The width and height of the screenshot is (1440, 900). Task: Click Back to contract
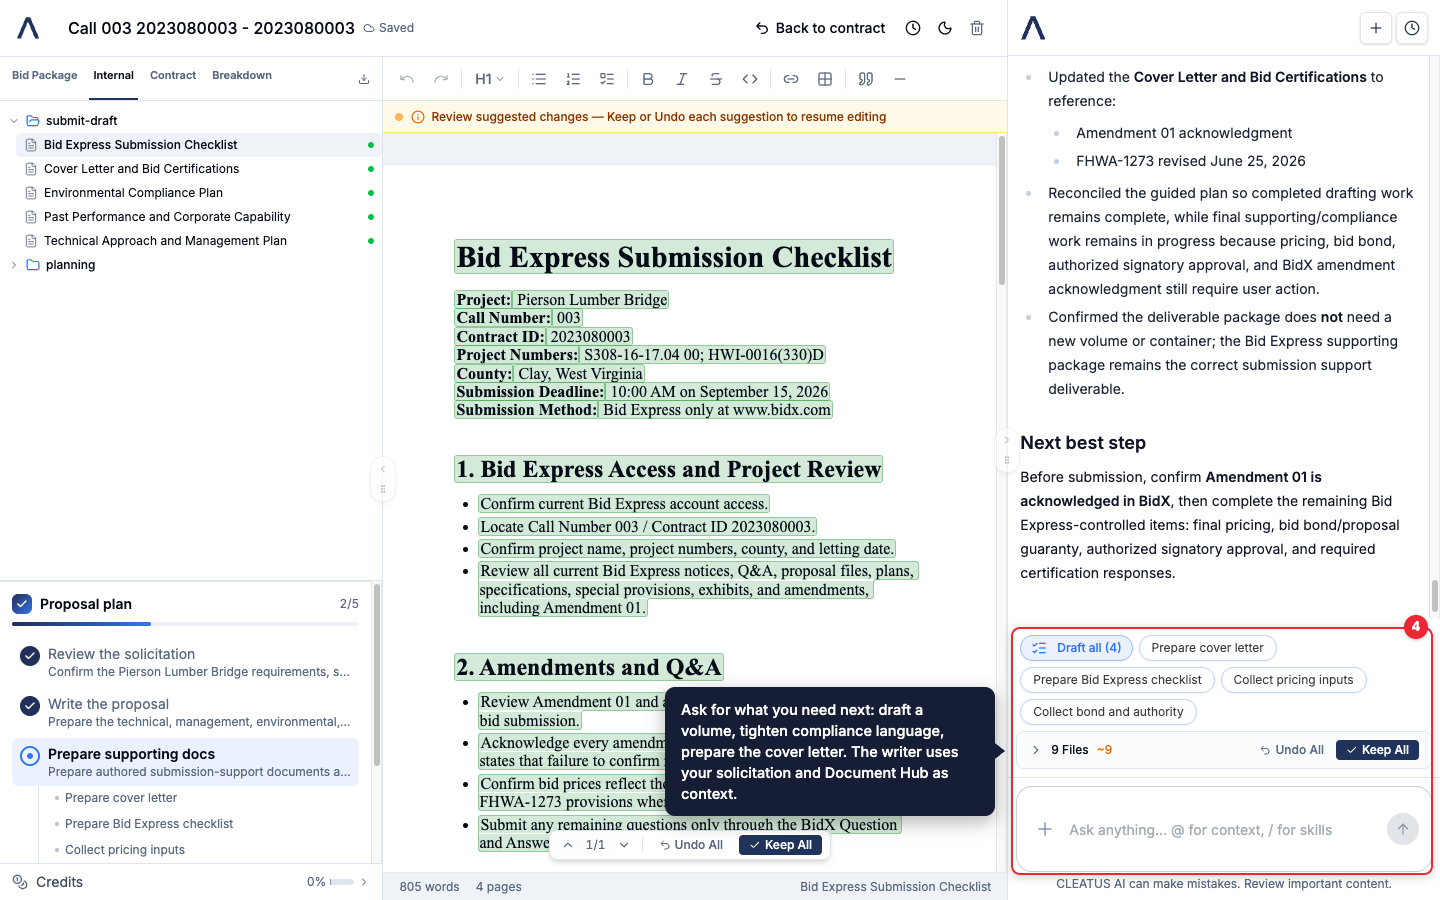820,28
